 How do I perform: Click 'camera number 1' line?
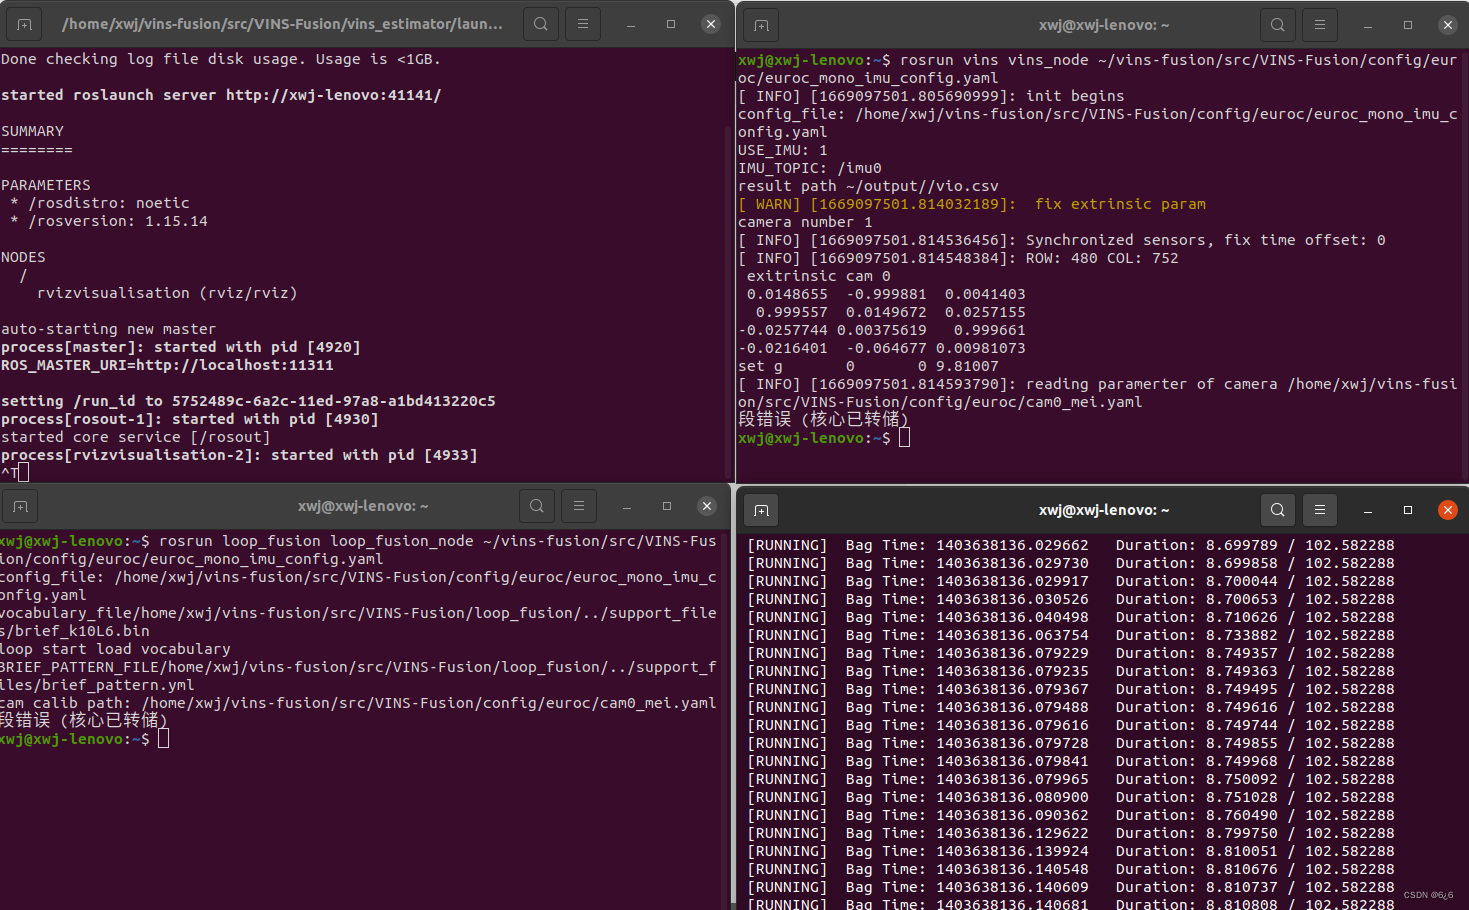(805, 222)
